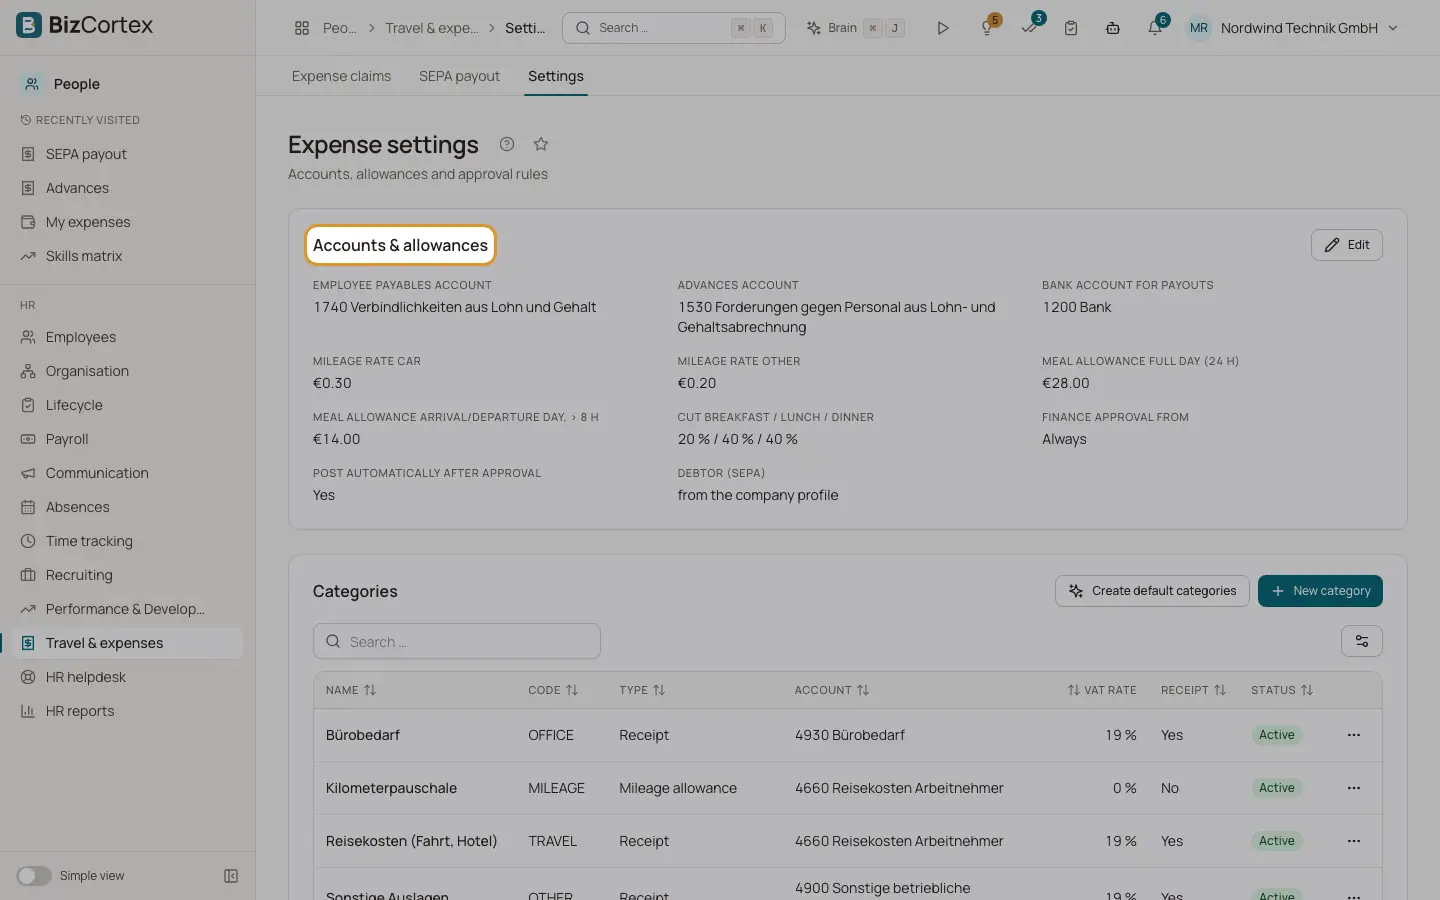Open Travel & expenses breadcrumb link

click(x=431, y=28)
